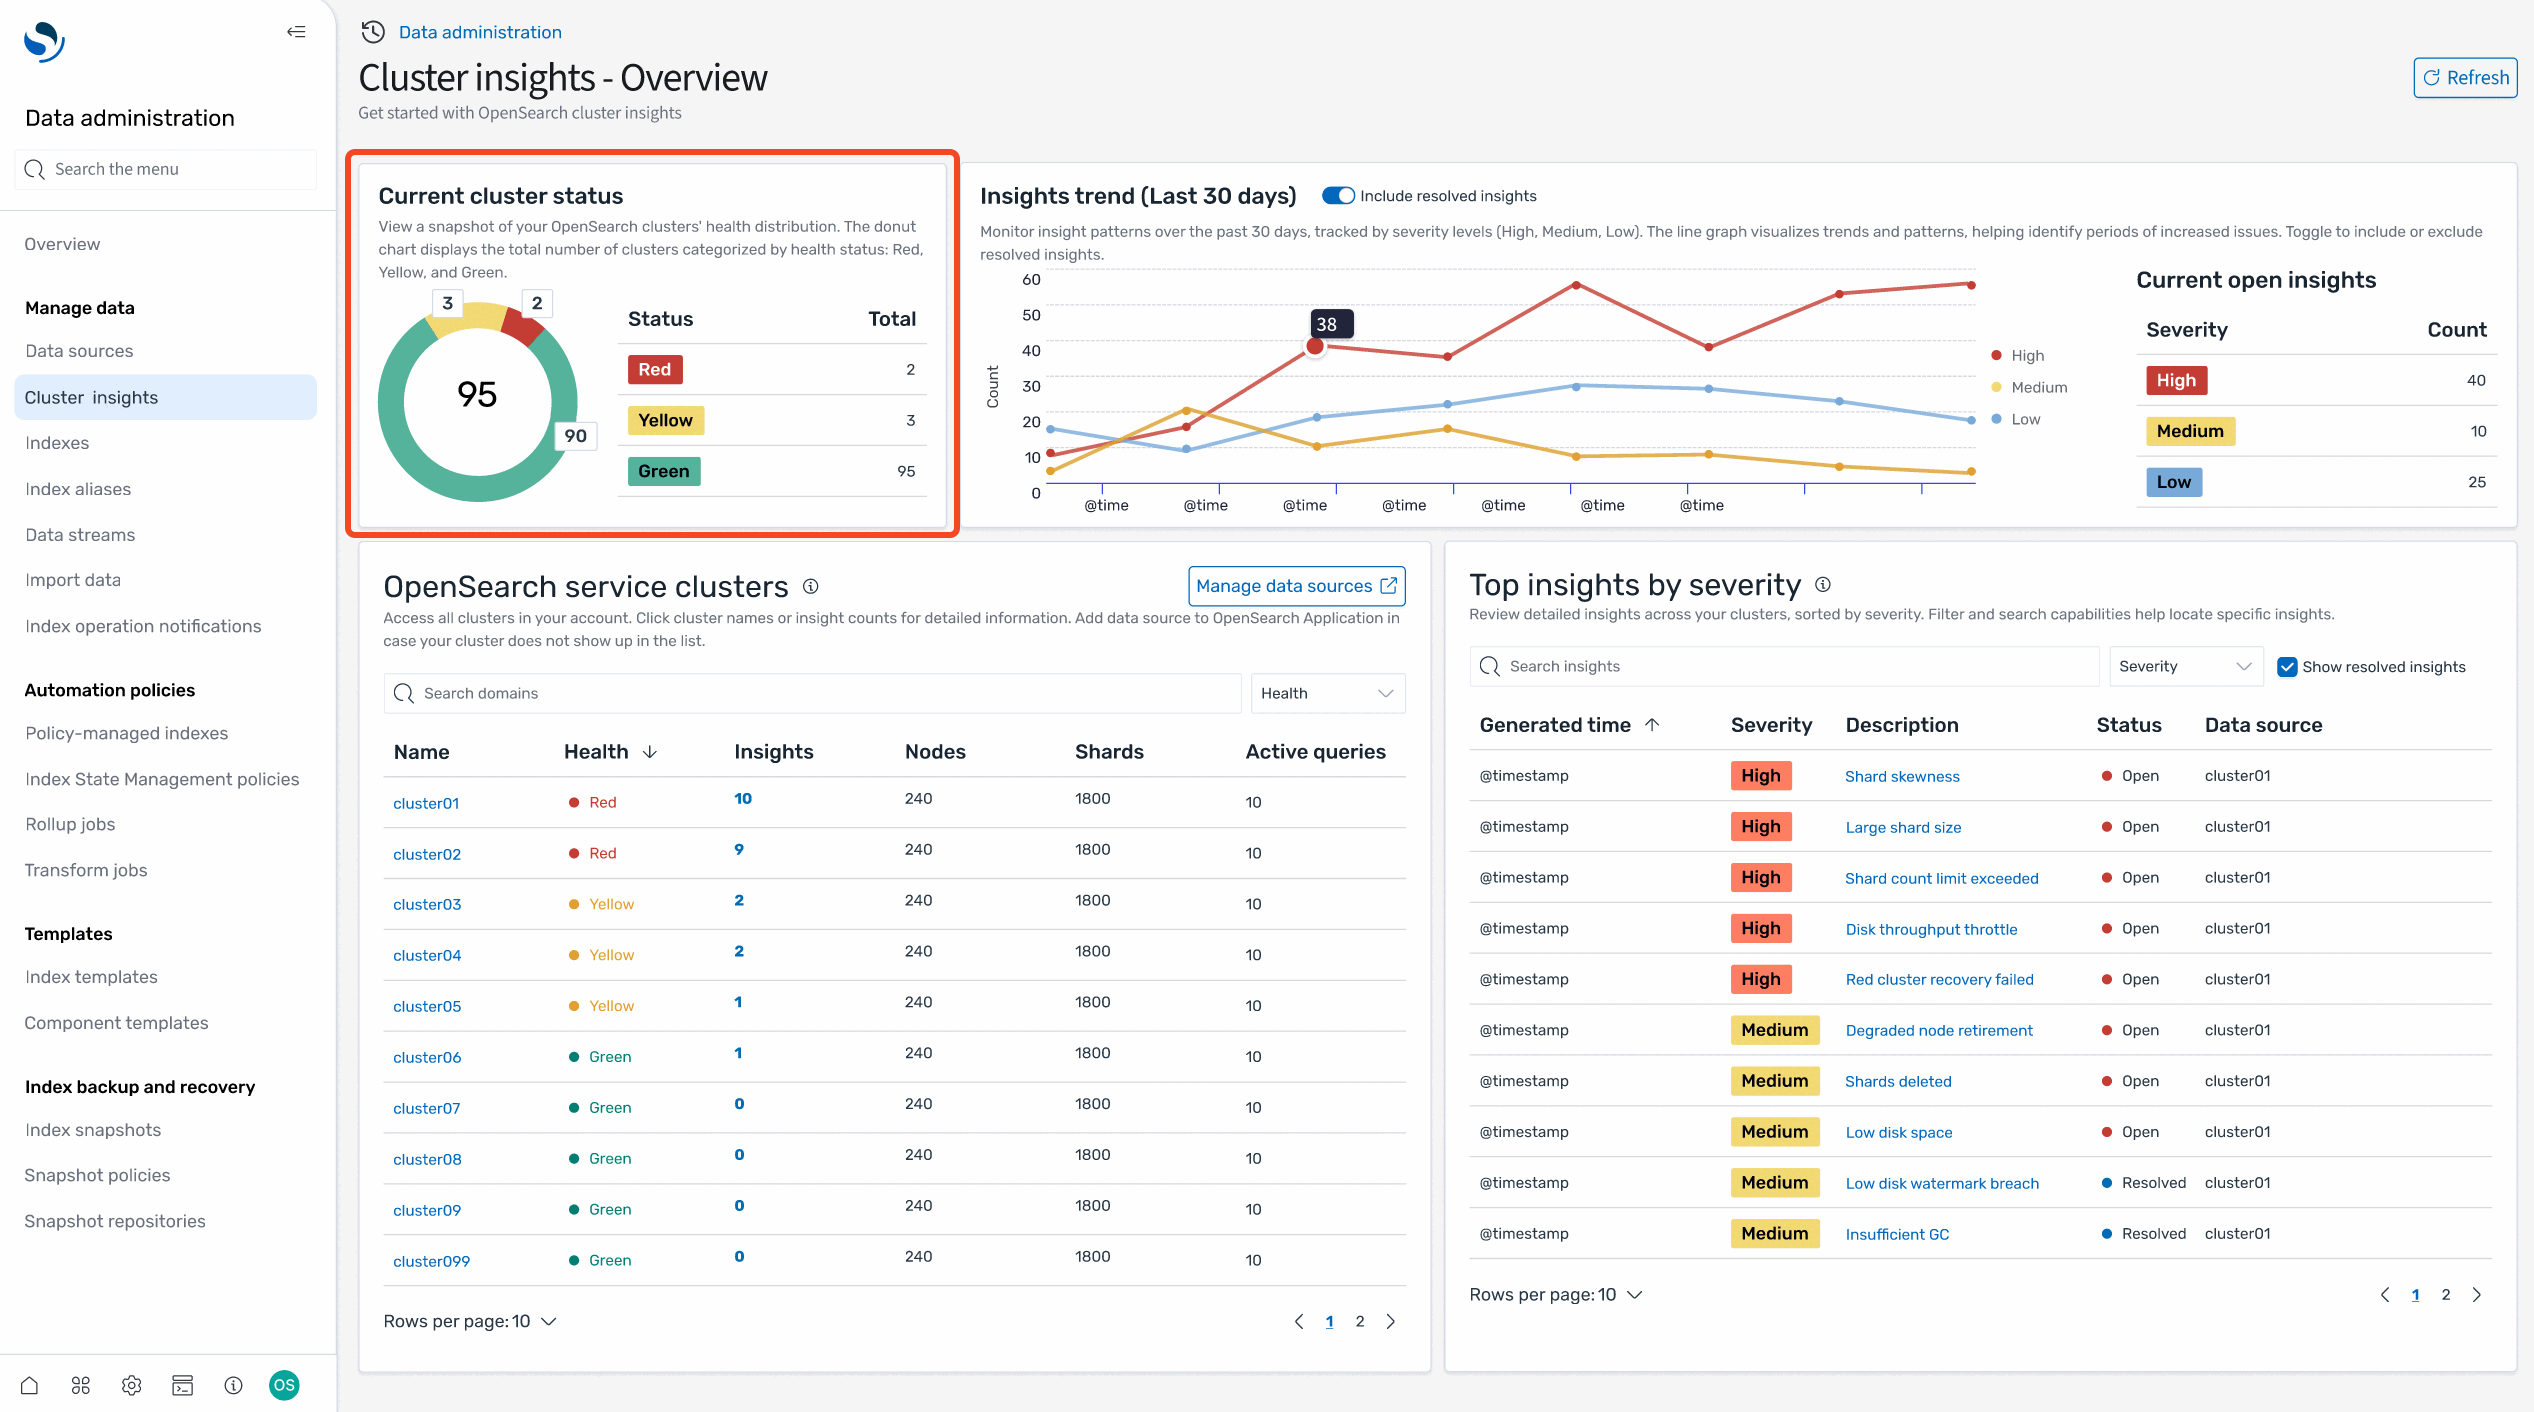Click info icon beside OpenSearch service clusters
The image size is (2534, 1412).
click(811, 587)
